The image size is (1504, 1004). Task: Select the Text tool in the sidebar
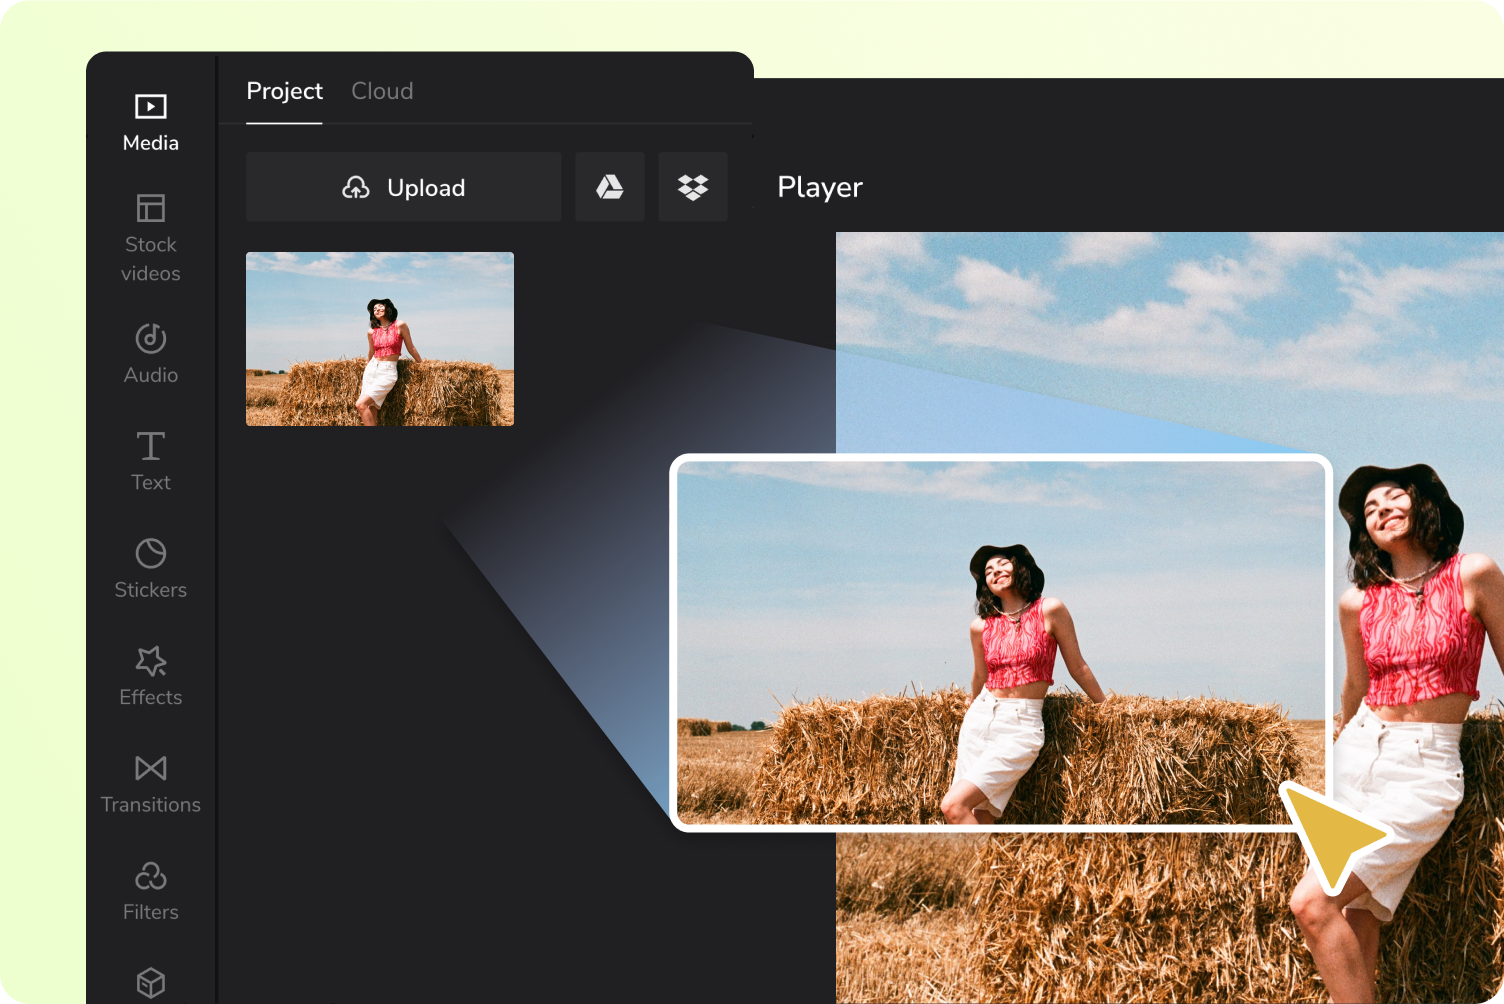pos(150,461)
